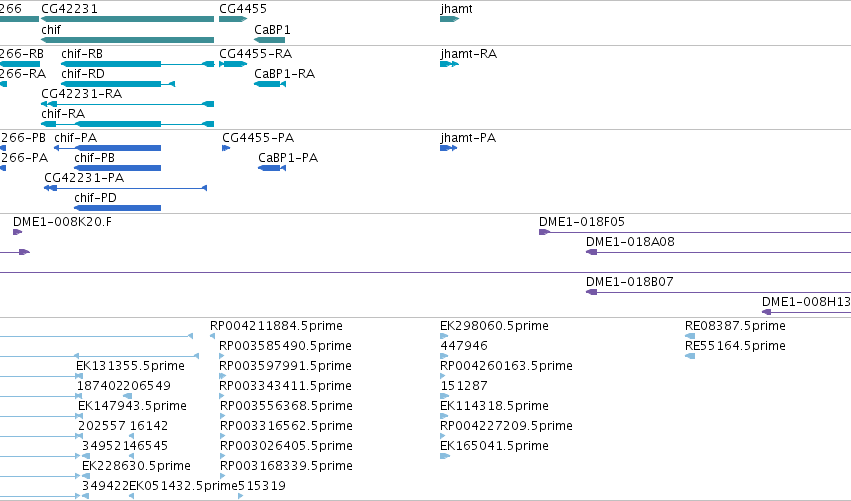Click the CG42231 gene label
851x501 pixels.
tap(69, 9)
